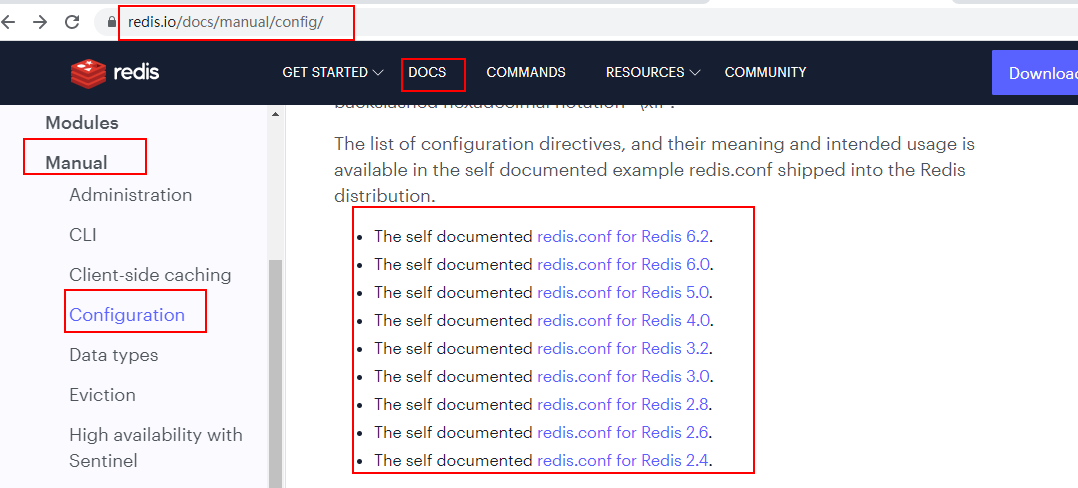Expand the RESOURCES dropdown menu
The width and height of the screenshot is (1078, 488).
click(x=652, y=72)
